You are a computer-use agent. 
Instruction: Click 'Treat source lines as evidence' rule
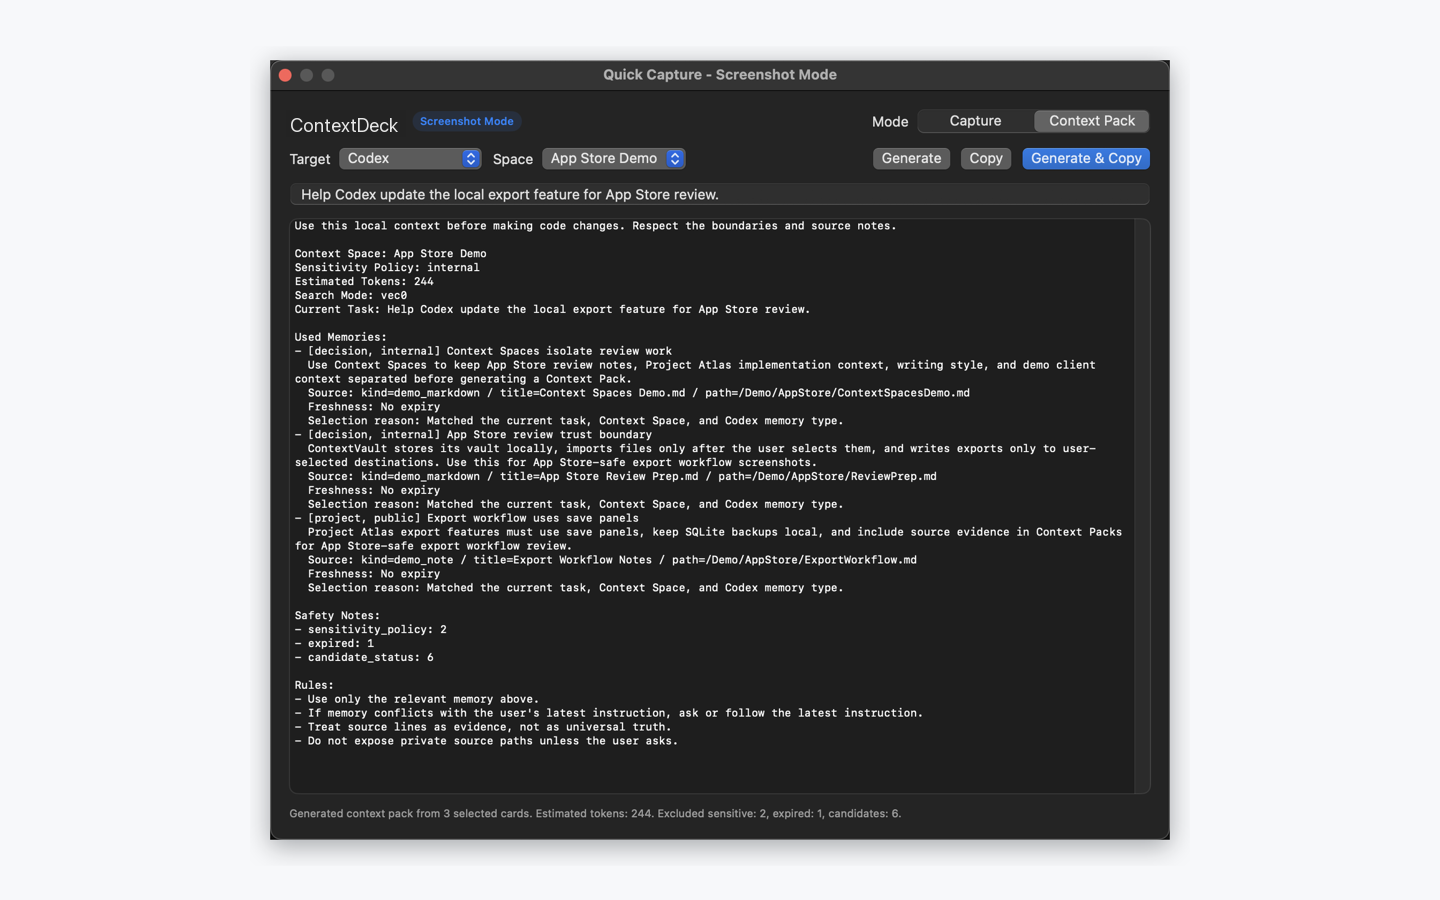pyautogui.click(x=483, y=728)
